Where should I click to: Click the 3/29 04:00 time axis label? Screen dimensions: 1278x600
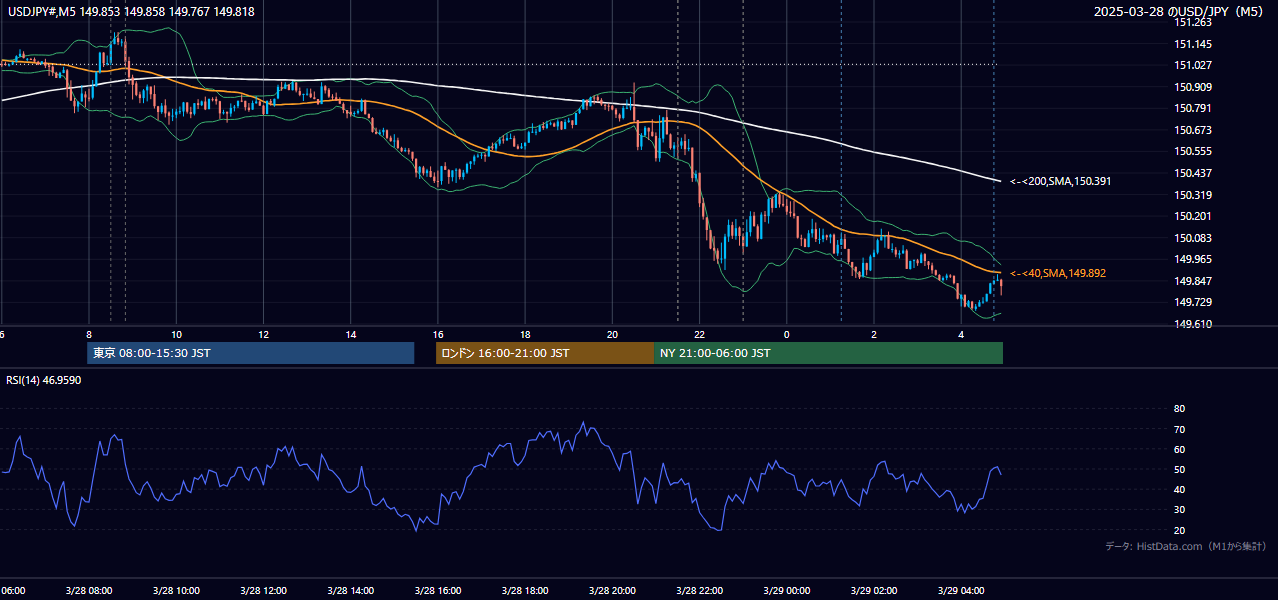(x=961, y=590)
